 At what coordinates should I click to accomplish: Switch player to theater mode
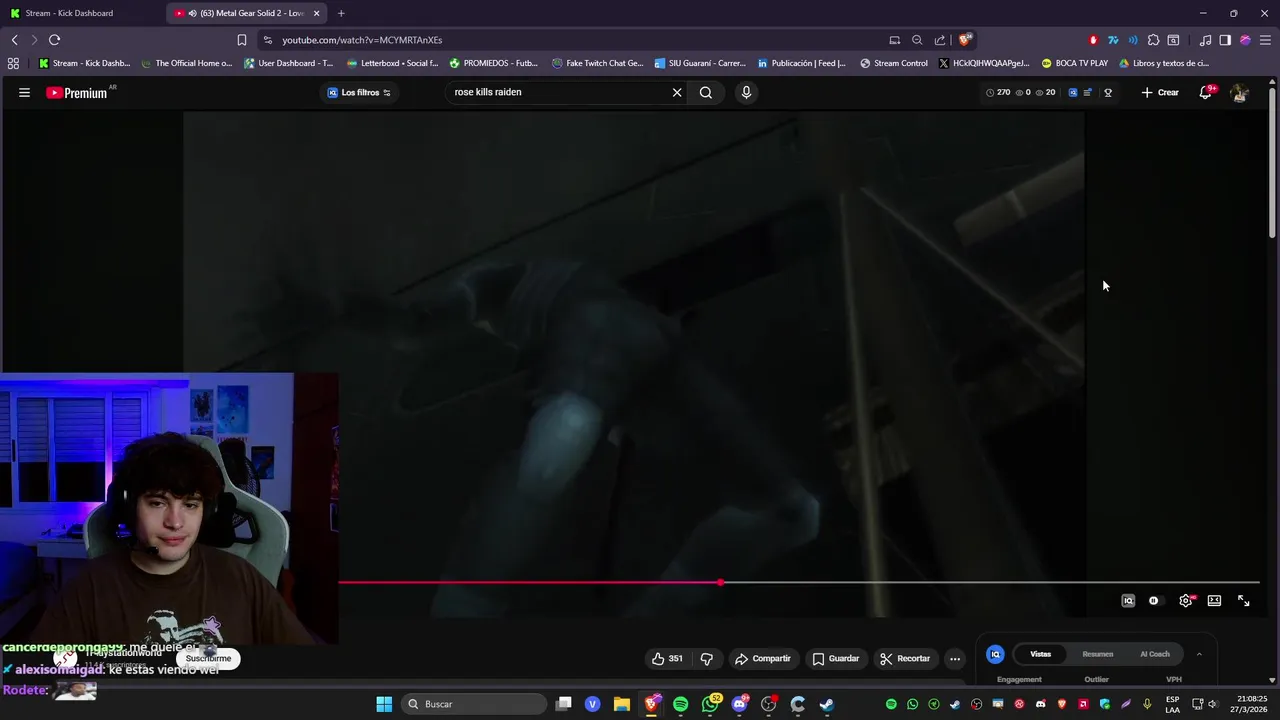[x=1214, y=601]
